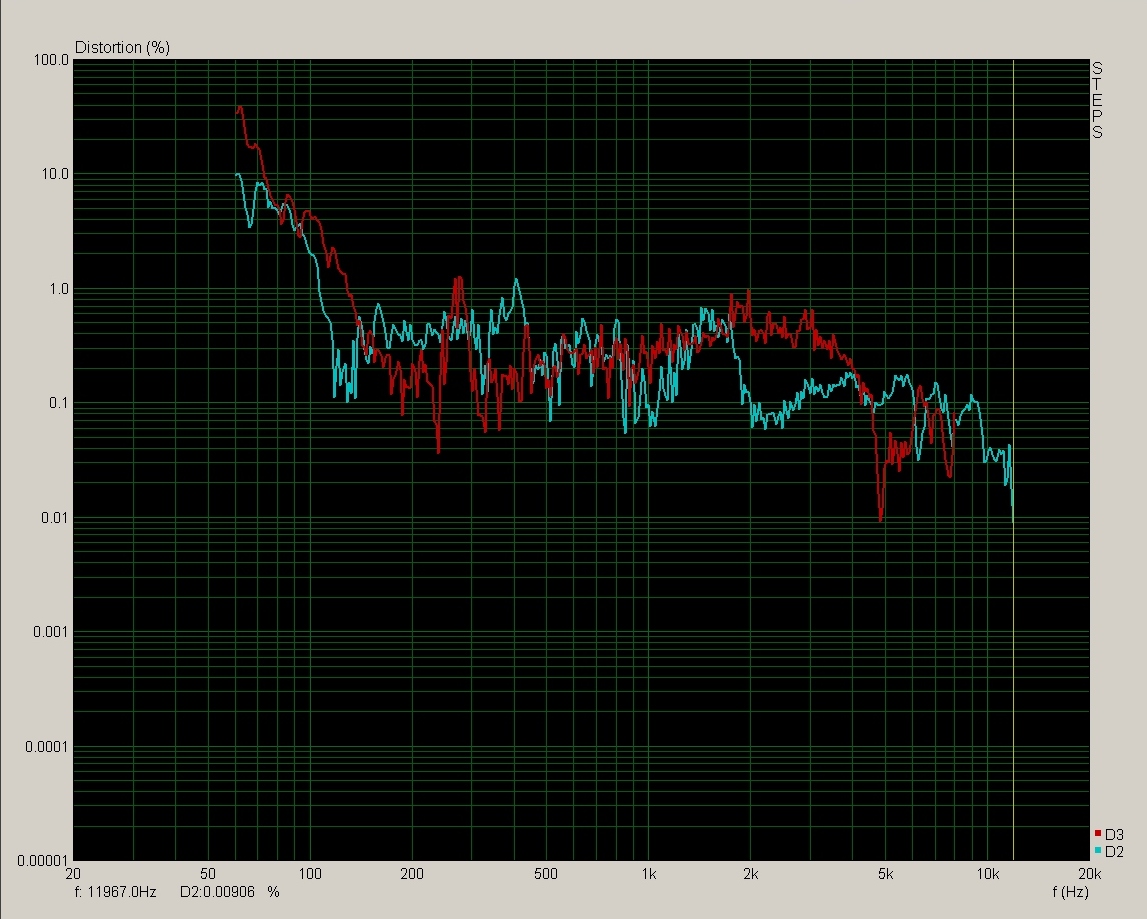This screenshot has width=1147, height=919.
Task: Click the cyan D2 legend color swatch
Action: [x=1098, y=851]
